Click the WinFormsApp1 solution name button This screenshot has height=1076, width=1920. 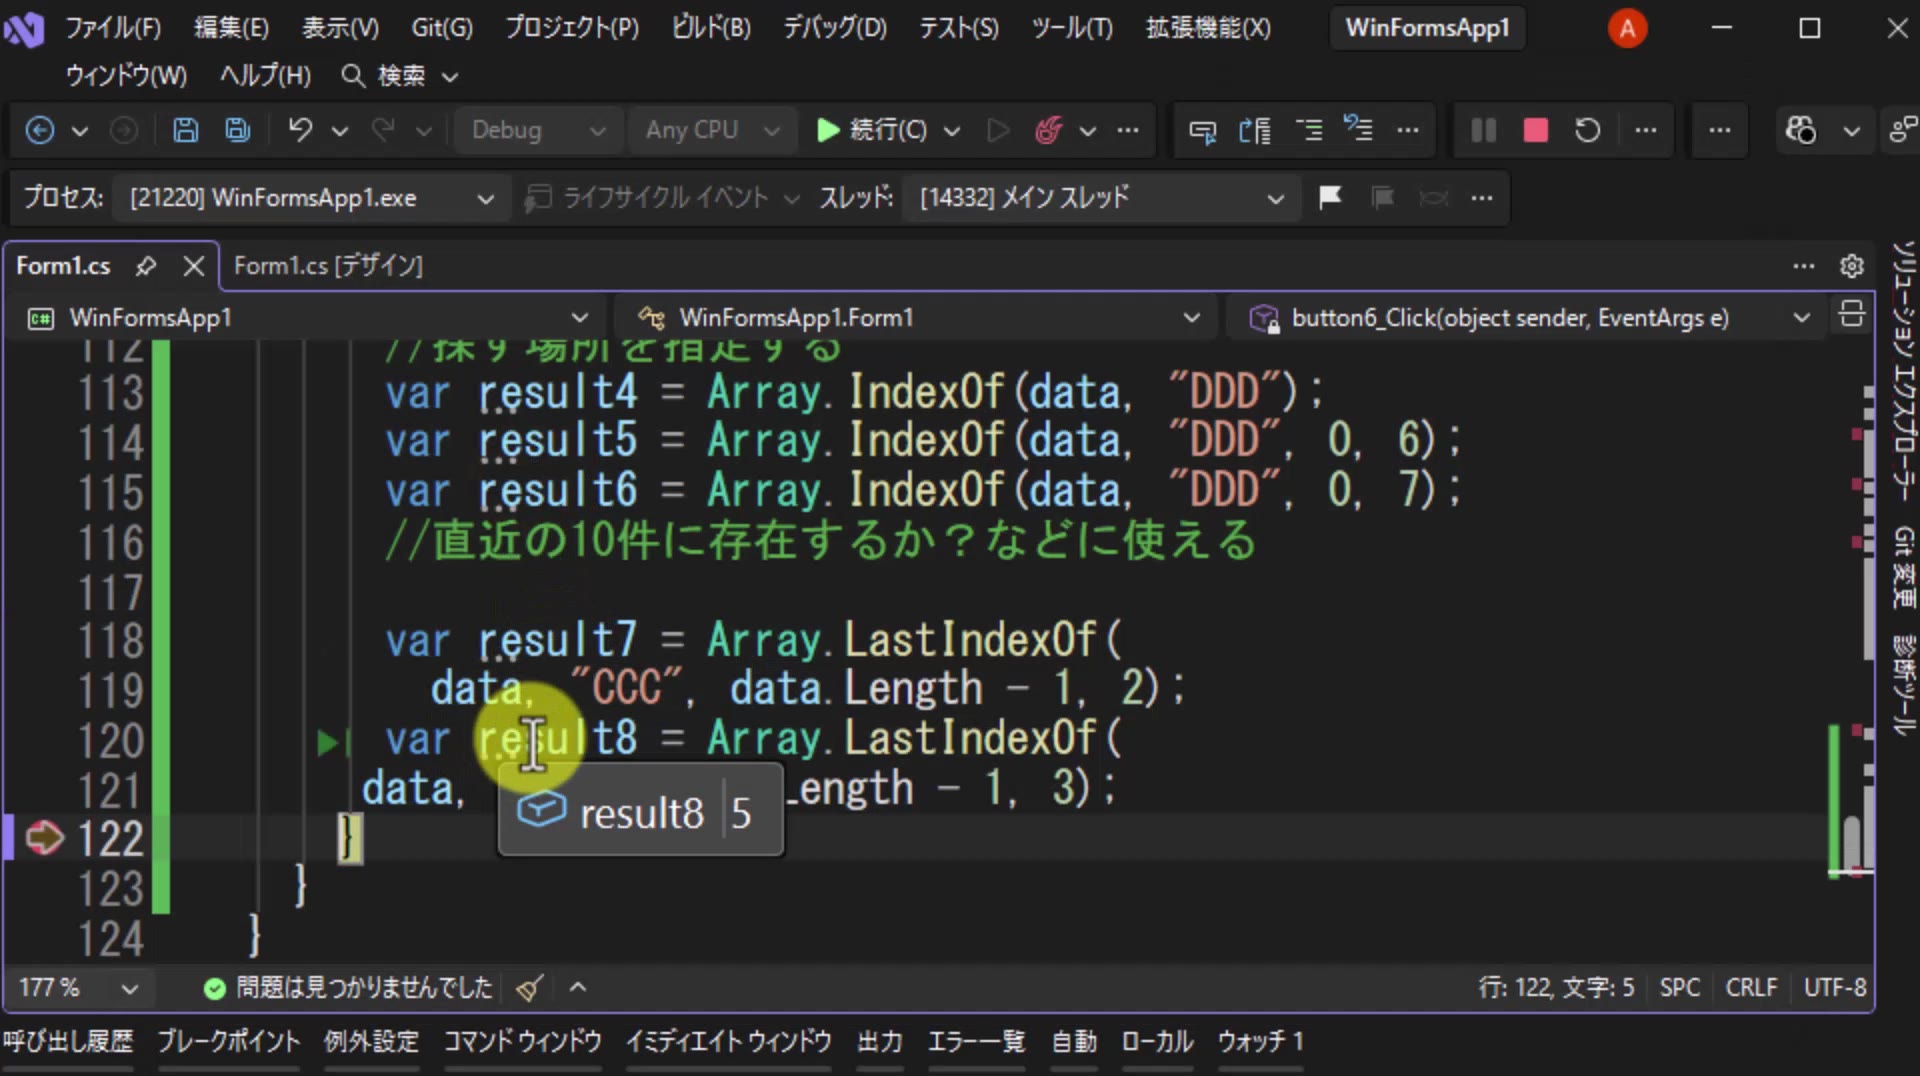[x=1427, y=28]
